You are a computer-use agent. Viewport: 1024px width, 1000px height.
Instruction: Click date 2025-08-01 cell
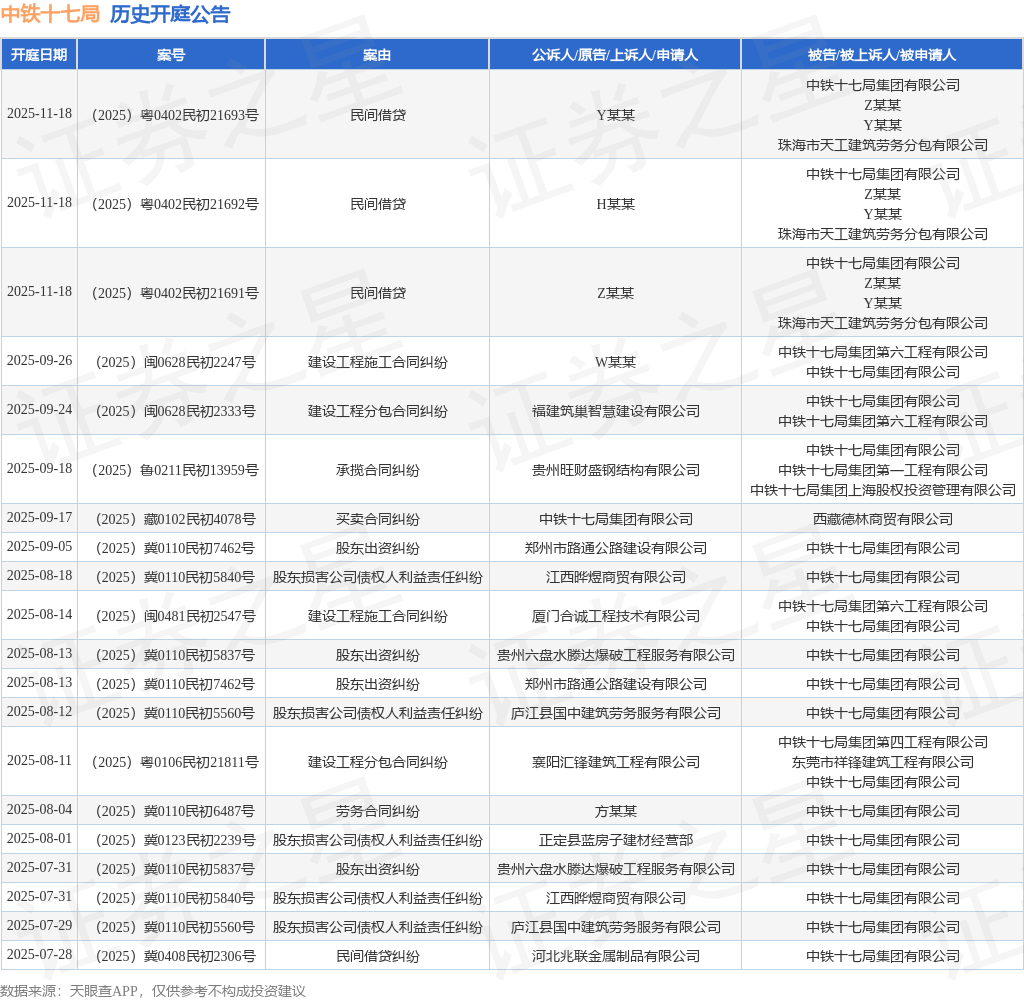[39, 838]
